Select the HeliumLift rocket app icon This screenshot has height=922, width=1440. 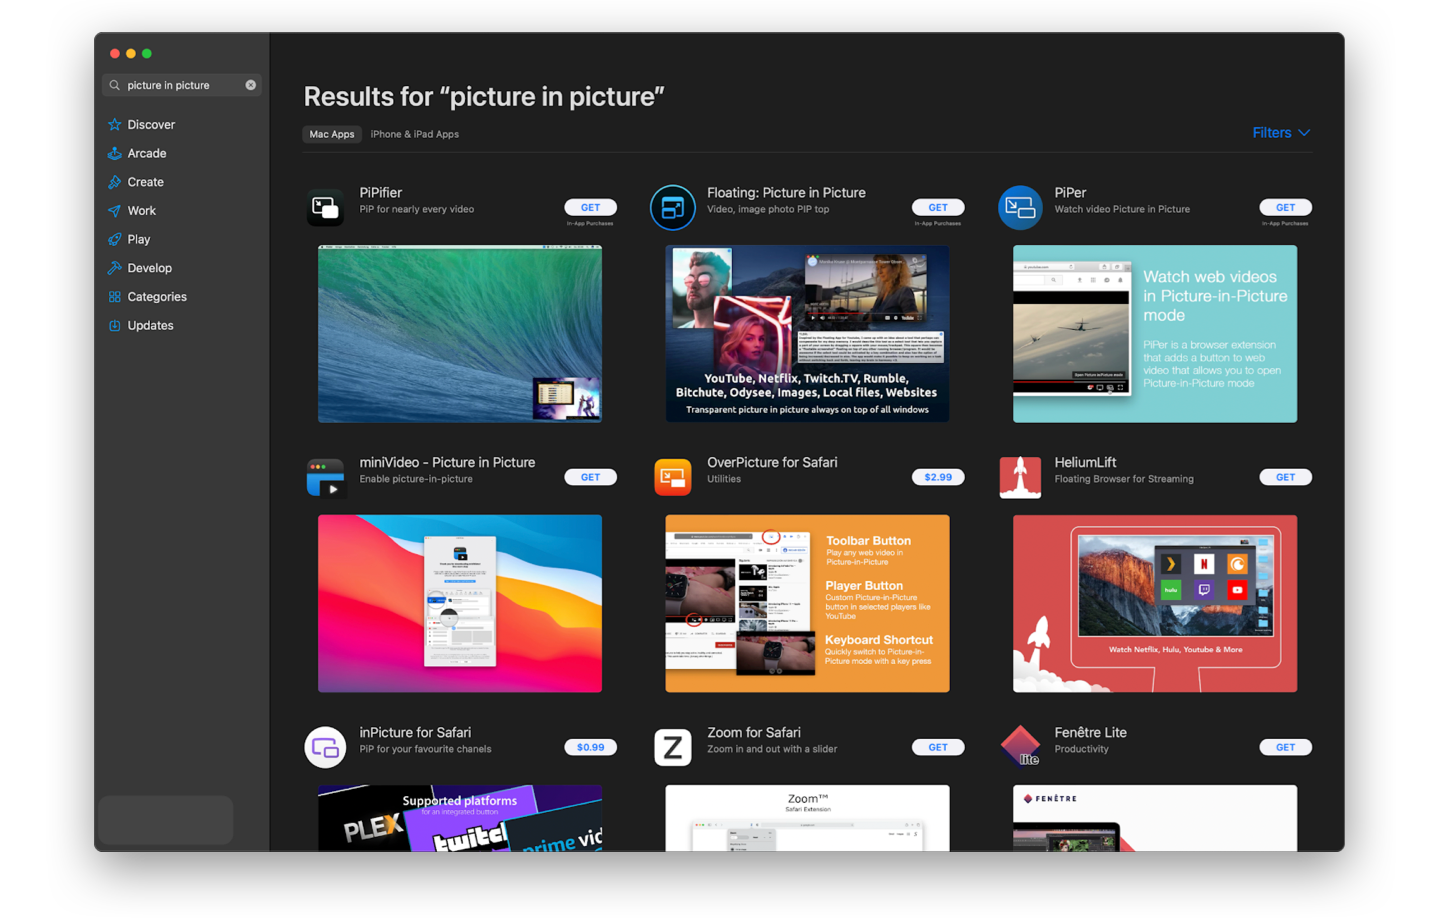pyautogui.click(x=1020, y=477)
